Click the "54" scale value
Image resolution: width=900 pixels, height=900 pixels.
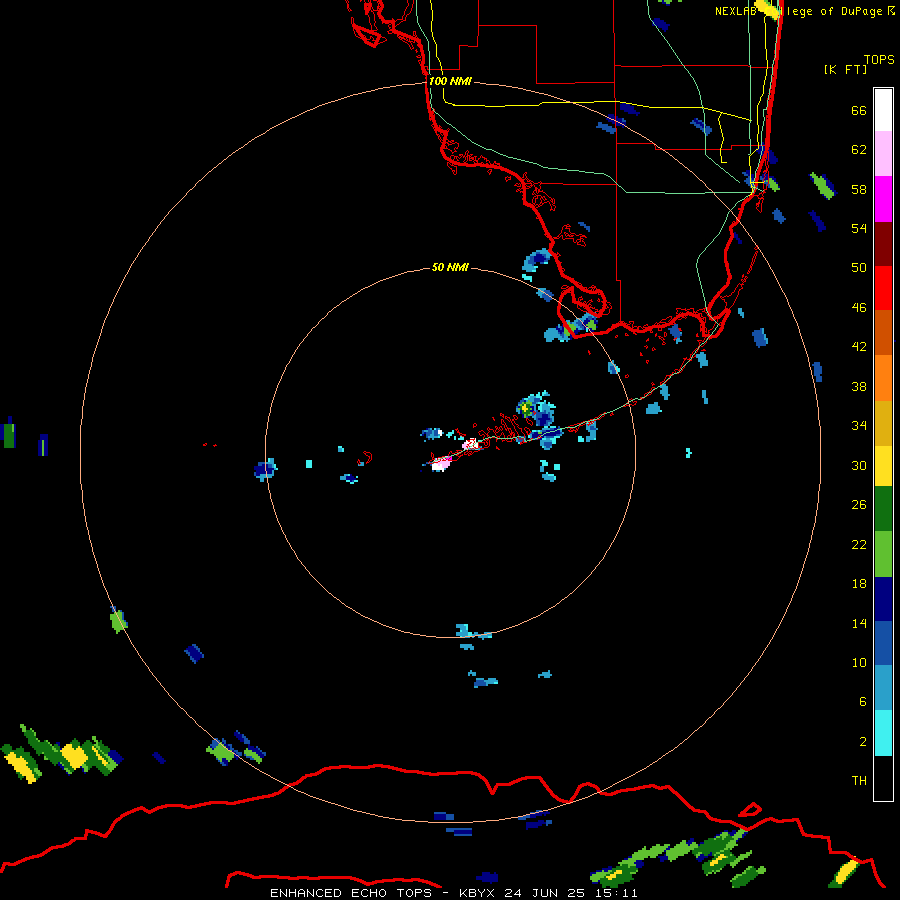point(859,228)
